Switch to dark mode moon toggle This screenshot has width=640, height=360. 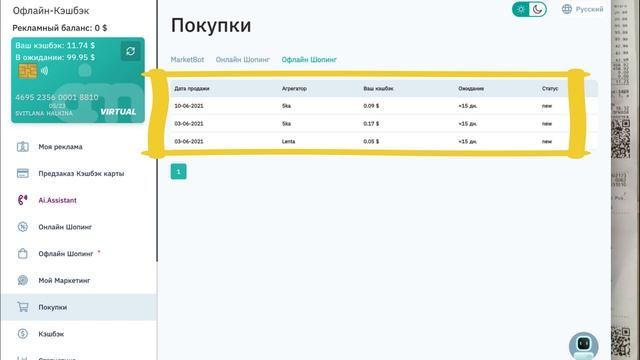(x=538, y=9)
